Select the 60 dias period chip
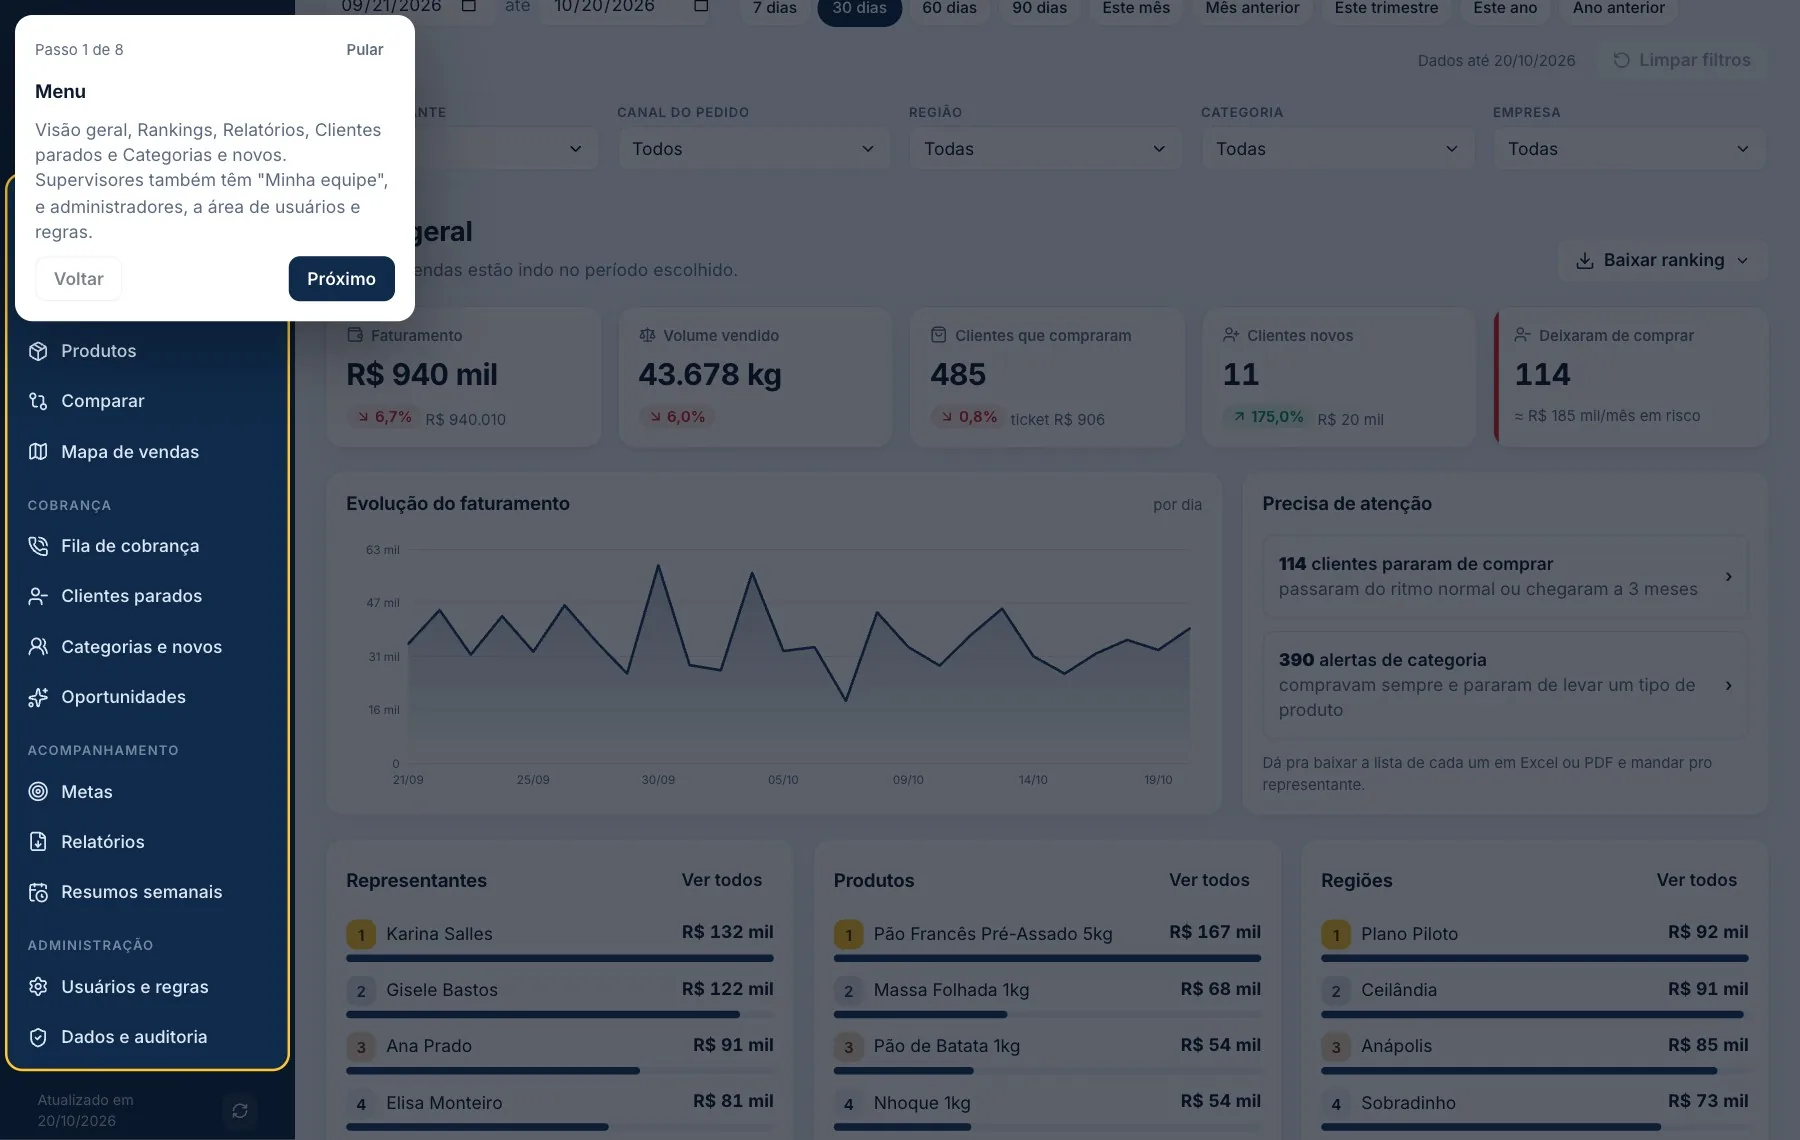The image size is (1800, 1140). click(x=950, y=9)
